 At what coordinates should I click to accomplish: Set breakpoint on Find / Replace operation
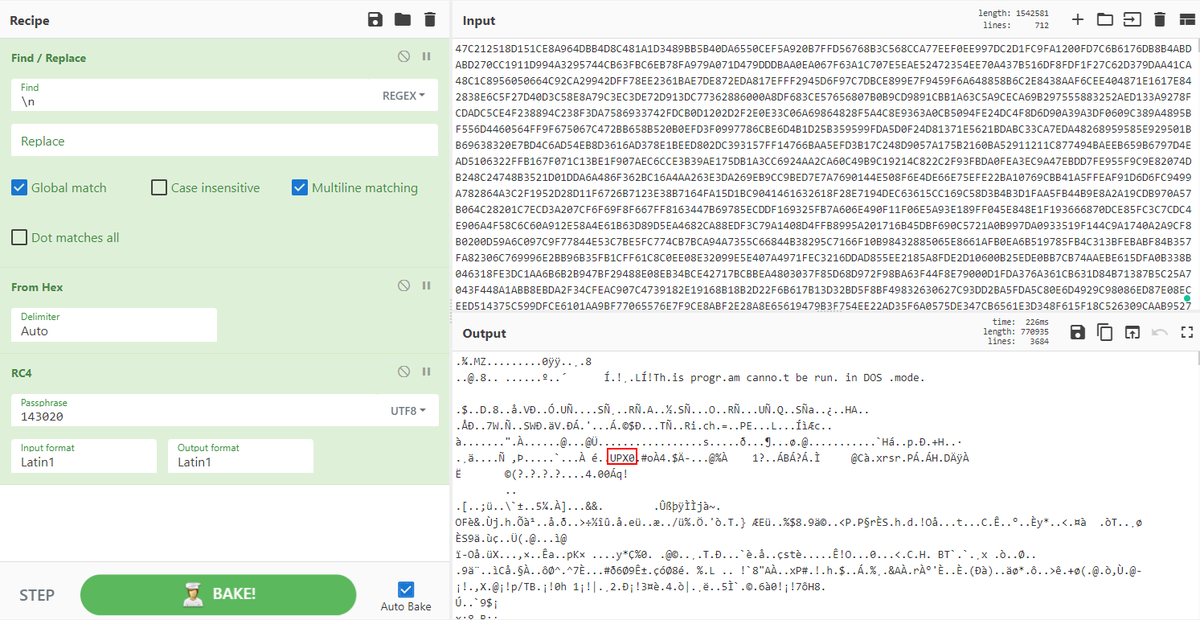pyautogui.click(x=426, y=57)
